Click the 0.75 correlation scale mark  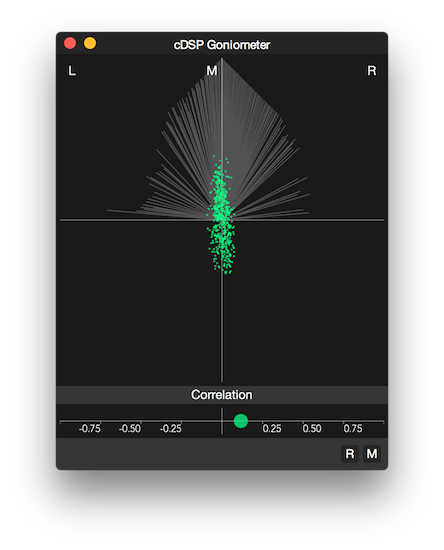pyautogui.click(x=353, y=429)
